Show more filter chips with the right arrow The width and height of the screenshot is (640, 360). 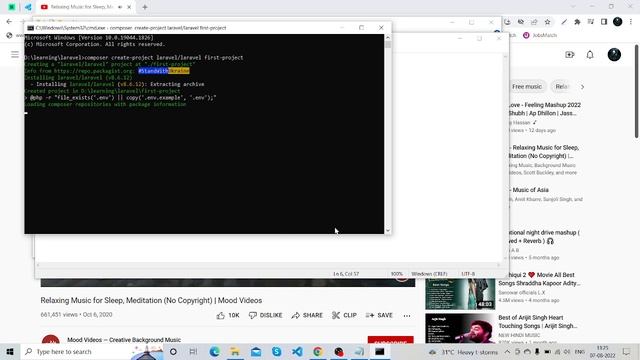[582, 87]
